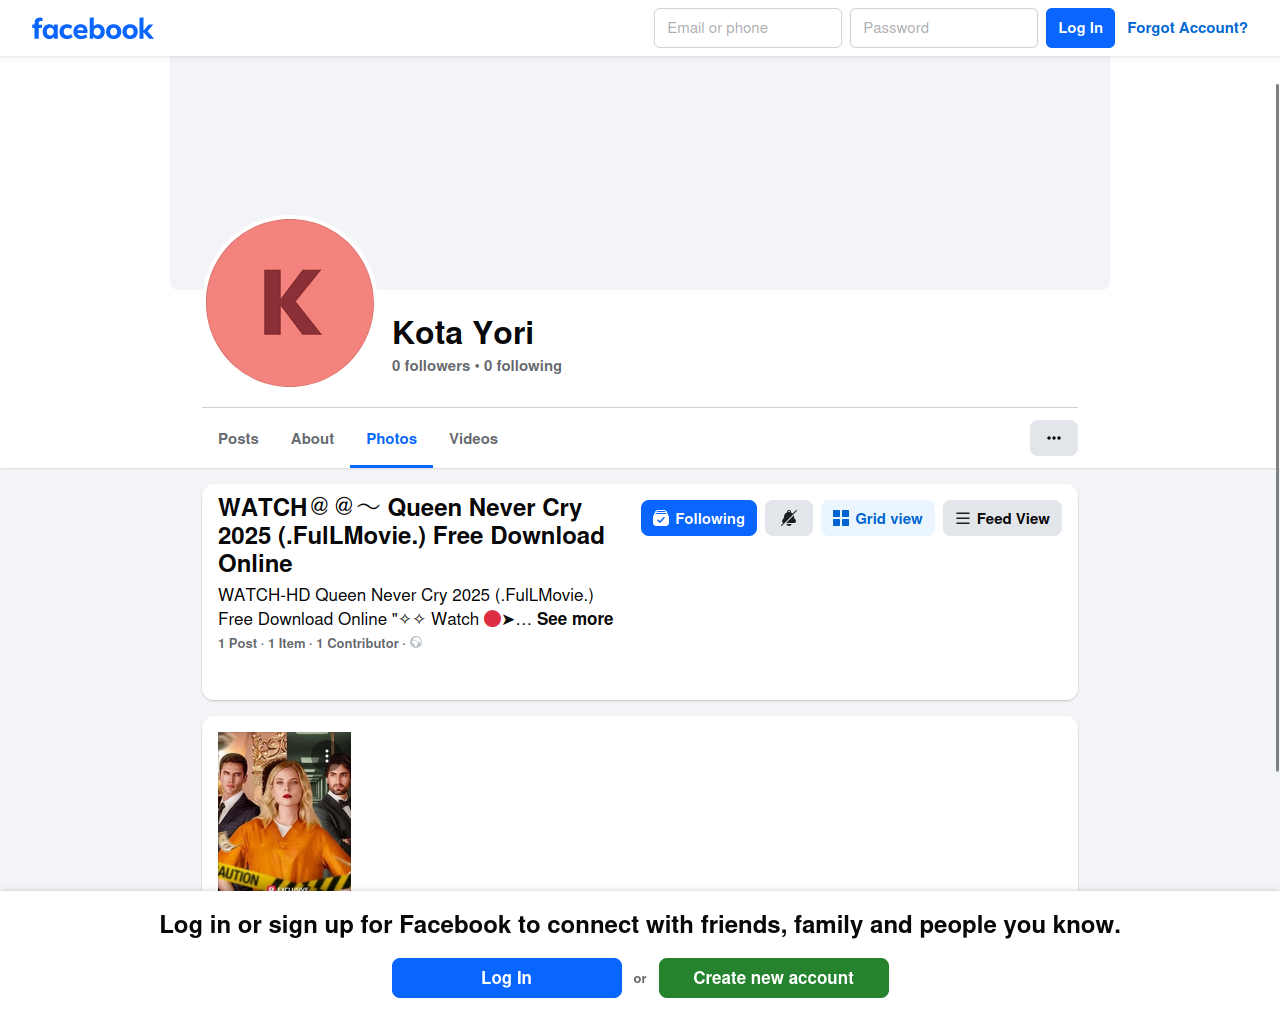This screenshot has height=1024, width=1280.
Task: Select the Photos tab
Action: [x=391, y=439]
